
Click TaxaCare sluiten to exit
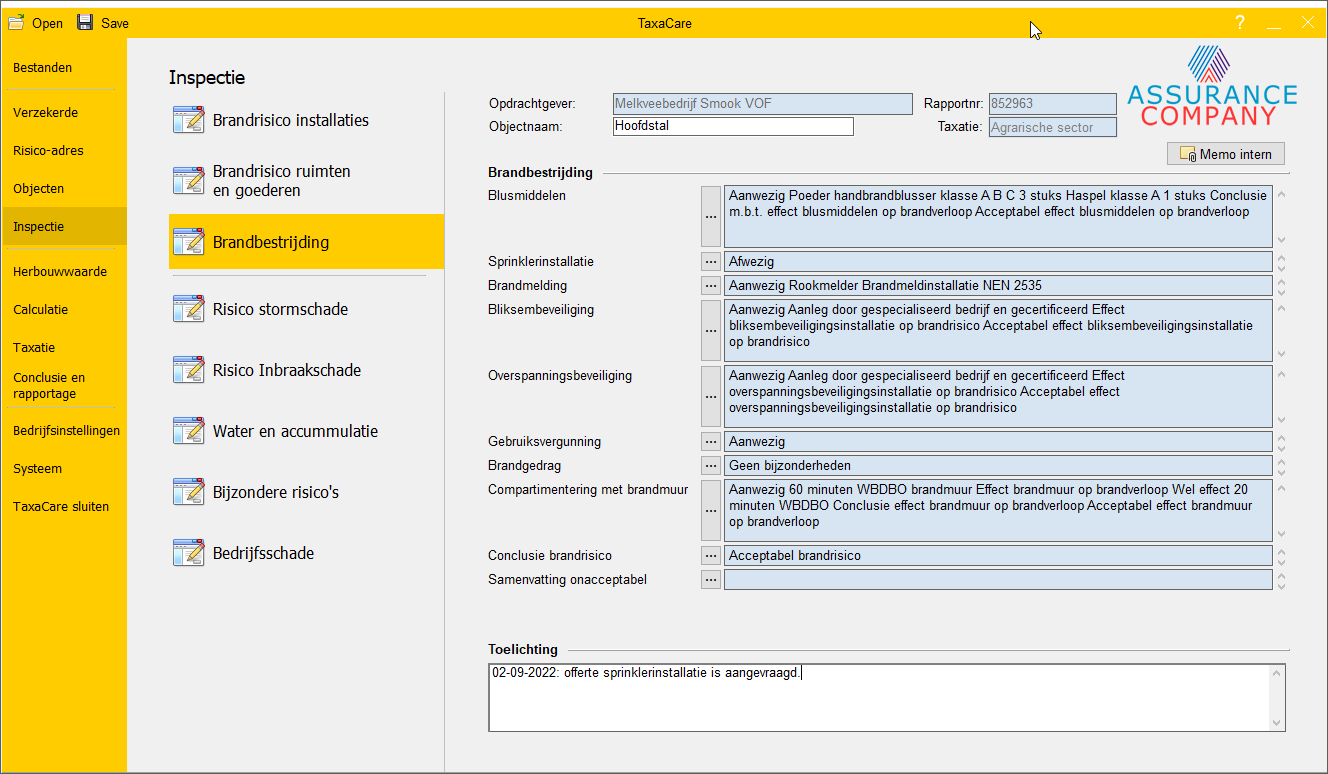(x=61, y=507)
